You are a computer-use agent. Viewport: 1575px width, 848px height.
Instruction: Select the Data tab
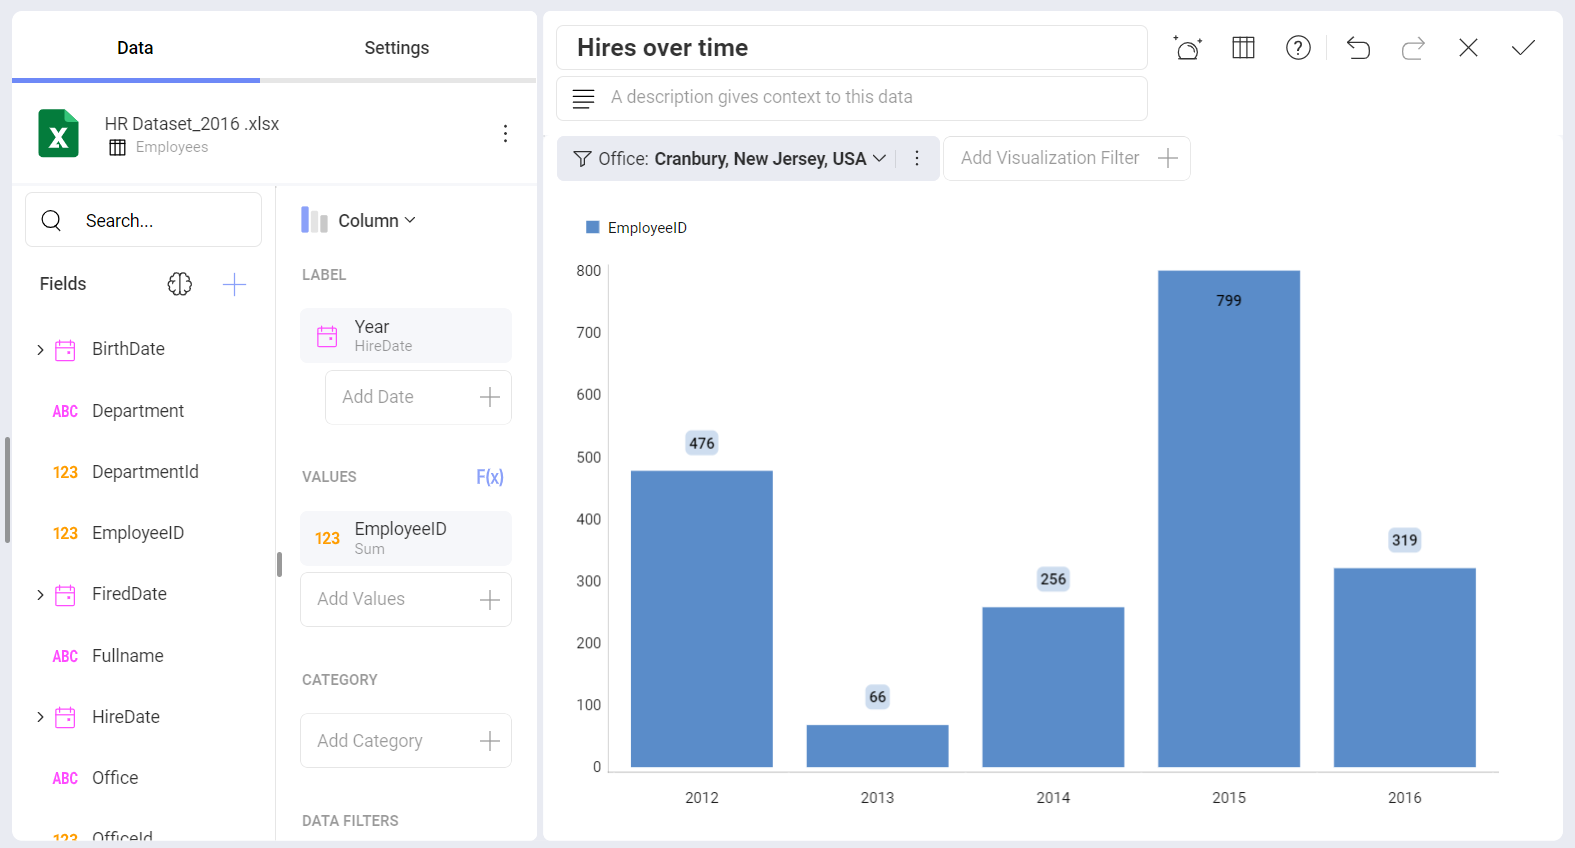pyautogui.click(x=135, y=48)
